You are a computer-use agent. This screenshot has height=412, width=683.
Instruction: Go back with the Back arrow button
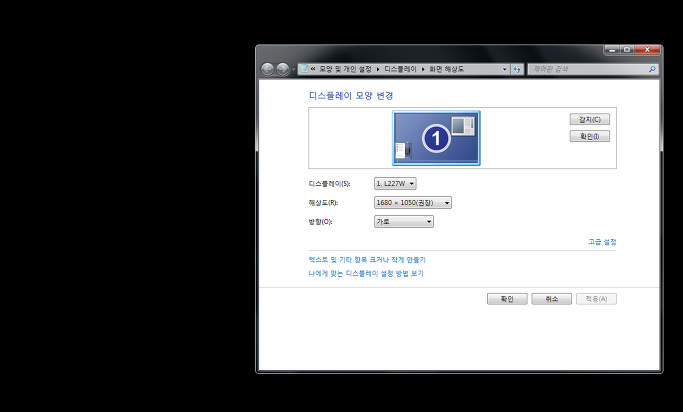point(267,69)
